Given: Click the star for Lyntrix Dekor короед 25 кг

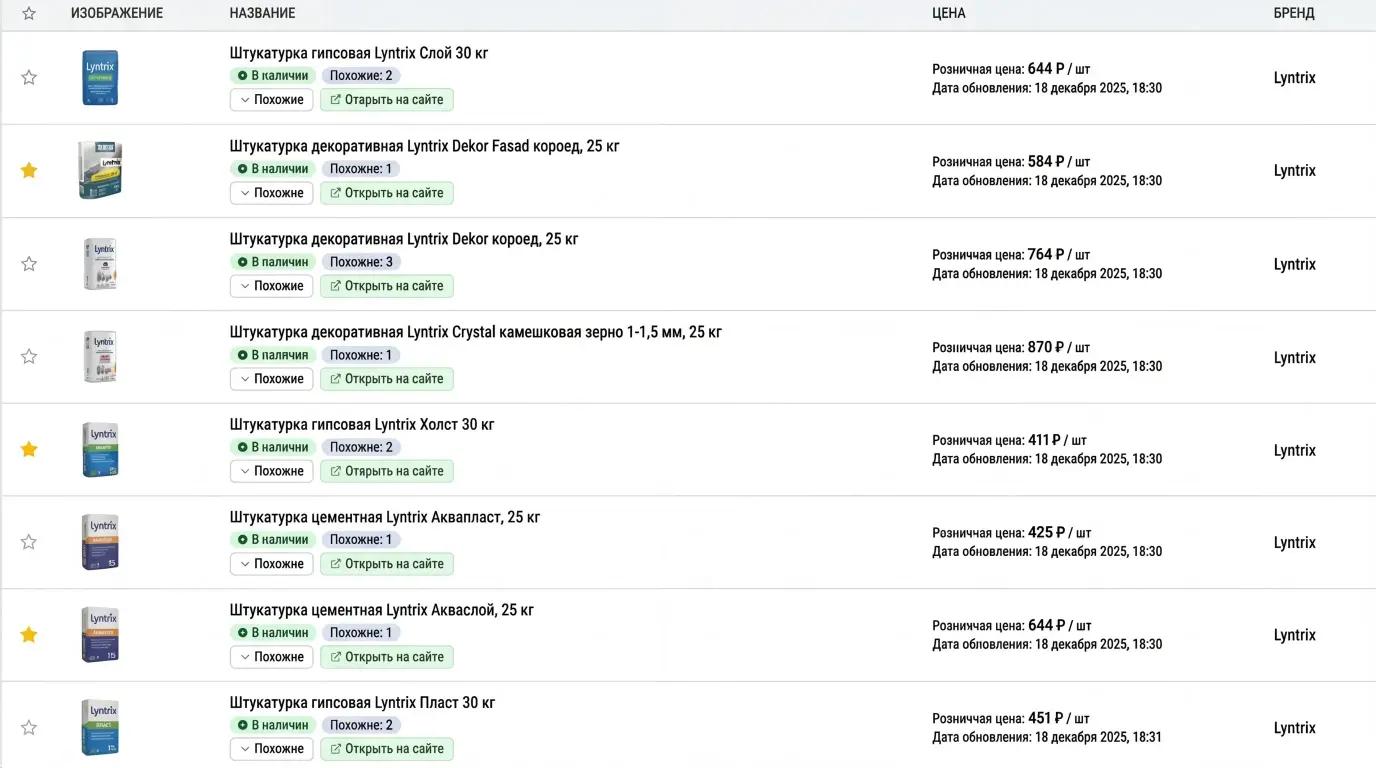Looking at the screenshot, I should pos(29,264).
